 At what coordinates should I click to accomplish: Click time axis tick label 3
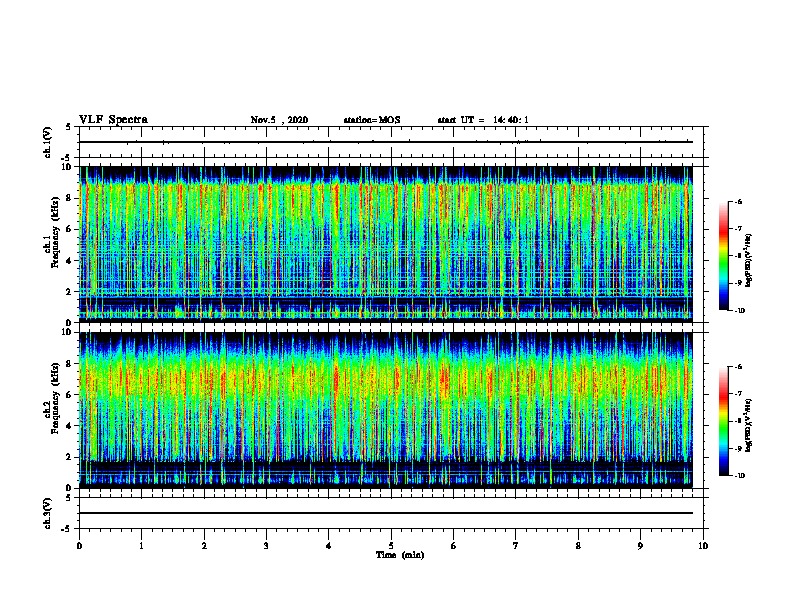click(266, 546)
